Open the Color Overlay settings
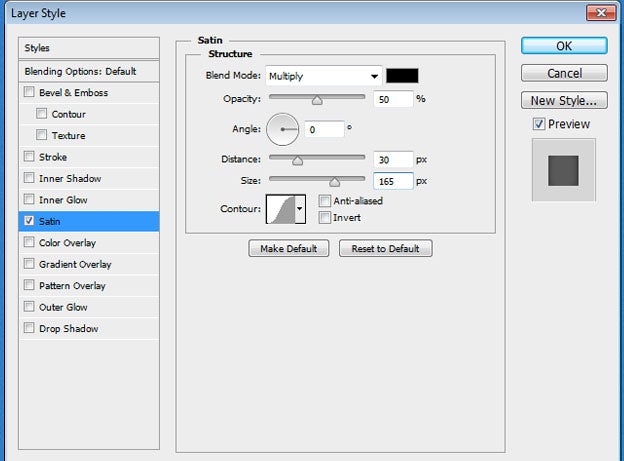The width and height of the screenshot is (624, 461). (67, 243)
